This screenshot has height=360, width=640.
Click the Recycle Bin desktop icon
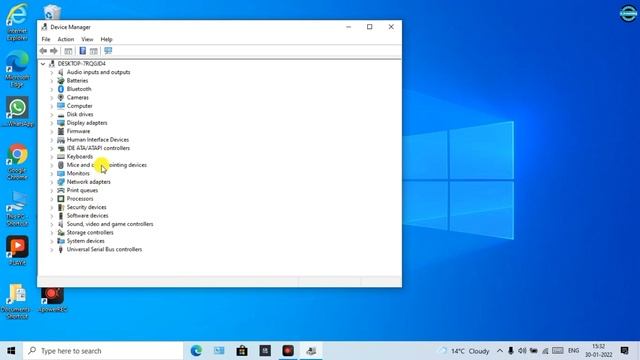pos(52,11)
